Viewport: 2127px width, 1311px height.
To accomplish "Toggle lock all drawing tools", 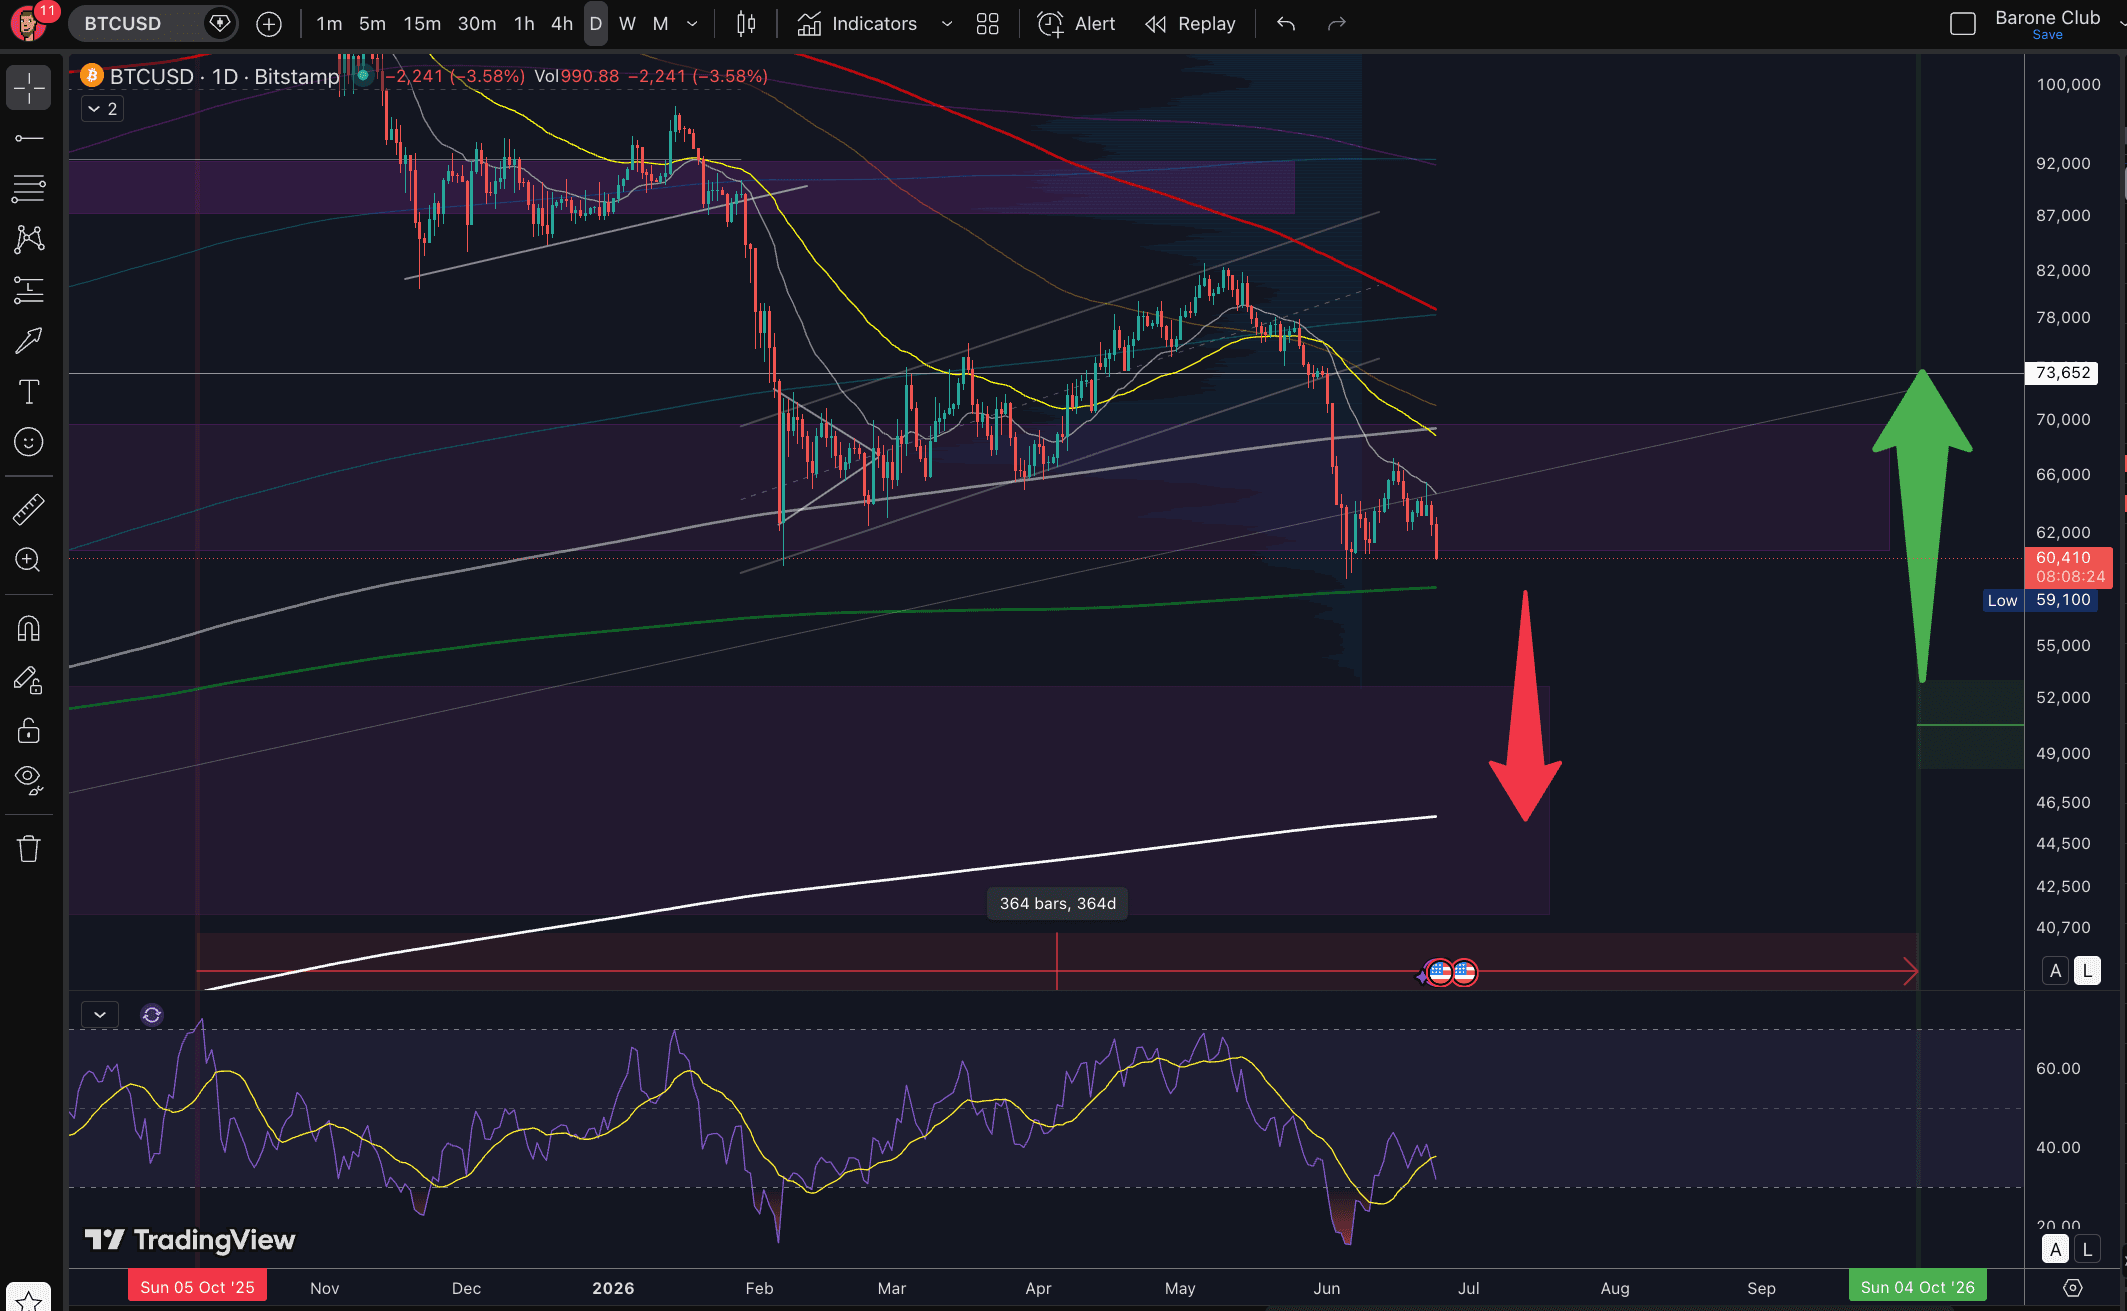I will [x=29, y=730].
